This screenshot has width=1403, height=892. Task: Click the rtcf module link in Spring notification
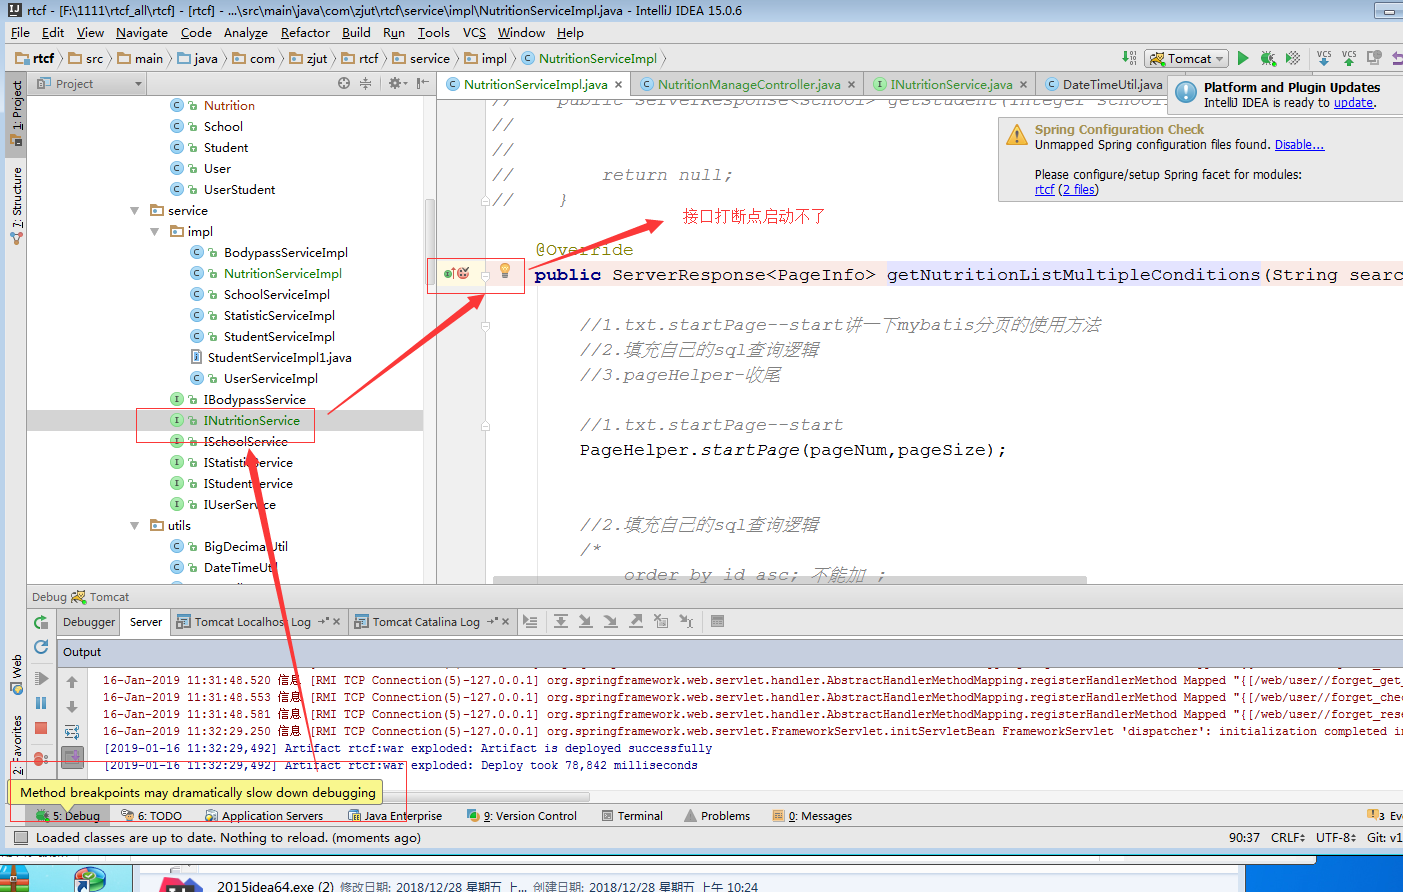point(1044,190)
